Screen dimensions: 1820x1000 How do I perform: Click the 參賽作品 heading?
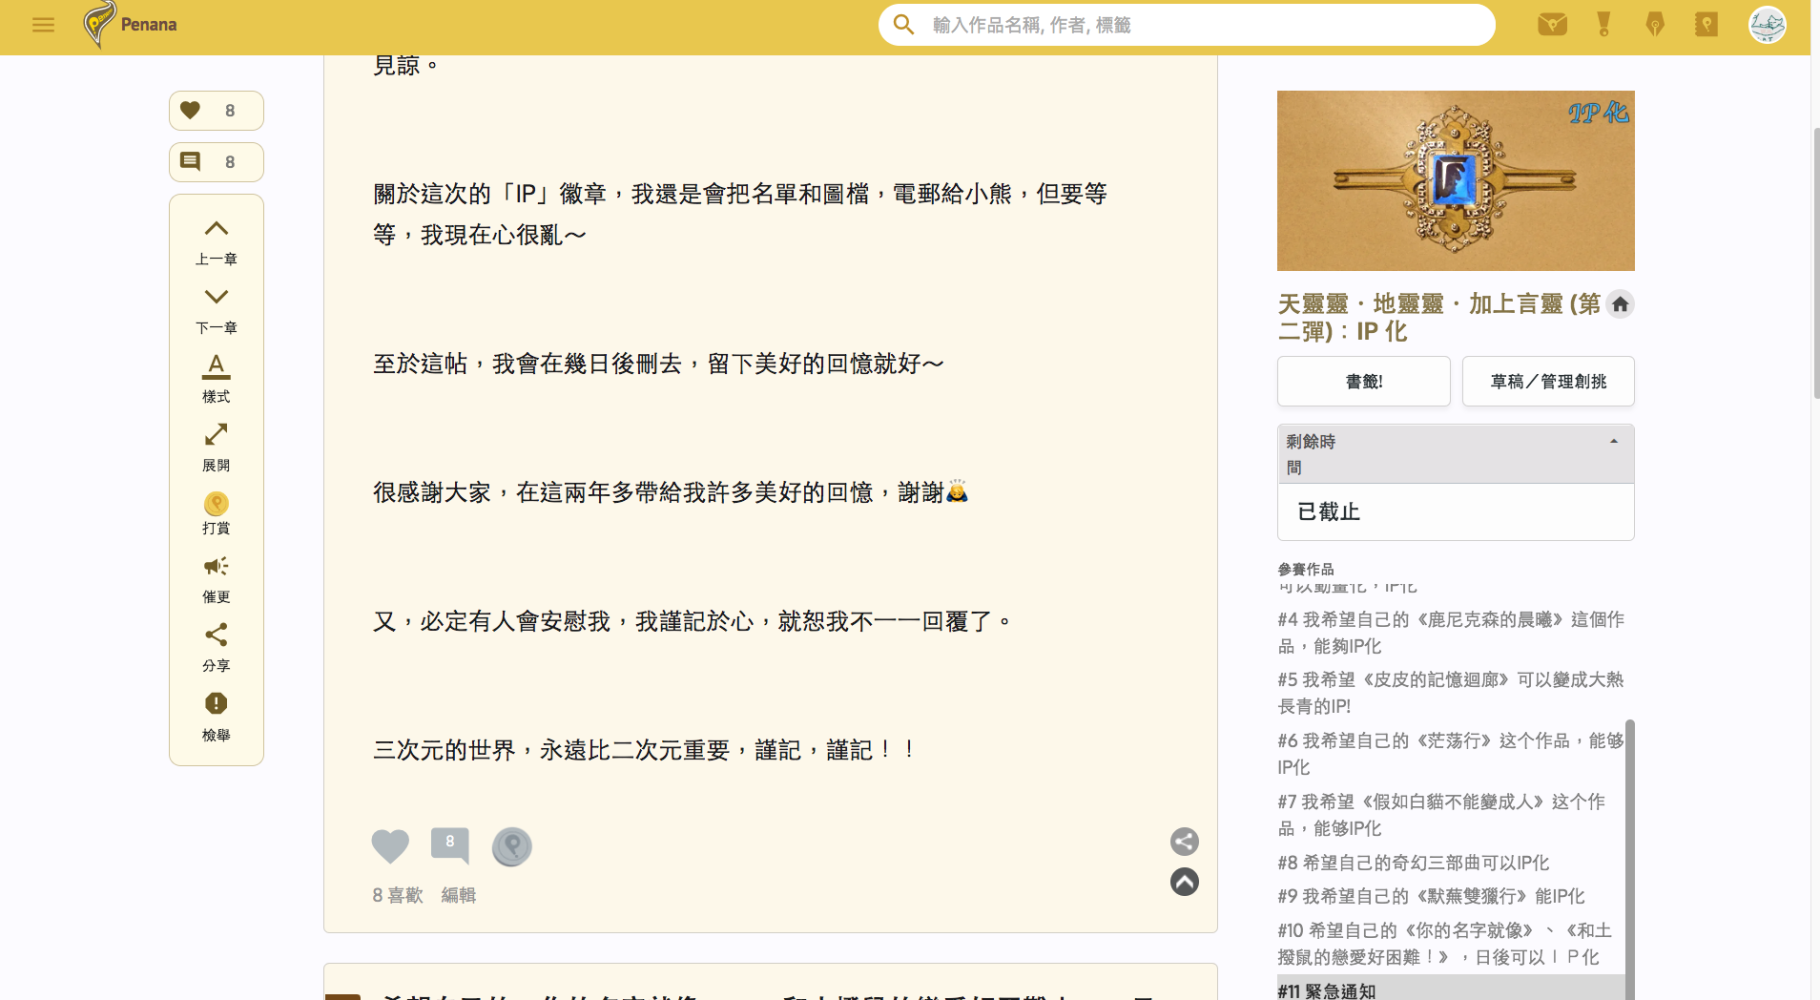pos(1306,569)
